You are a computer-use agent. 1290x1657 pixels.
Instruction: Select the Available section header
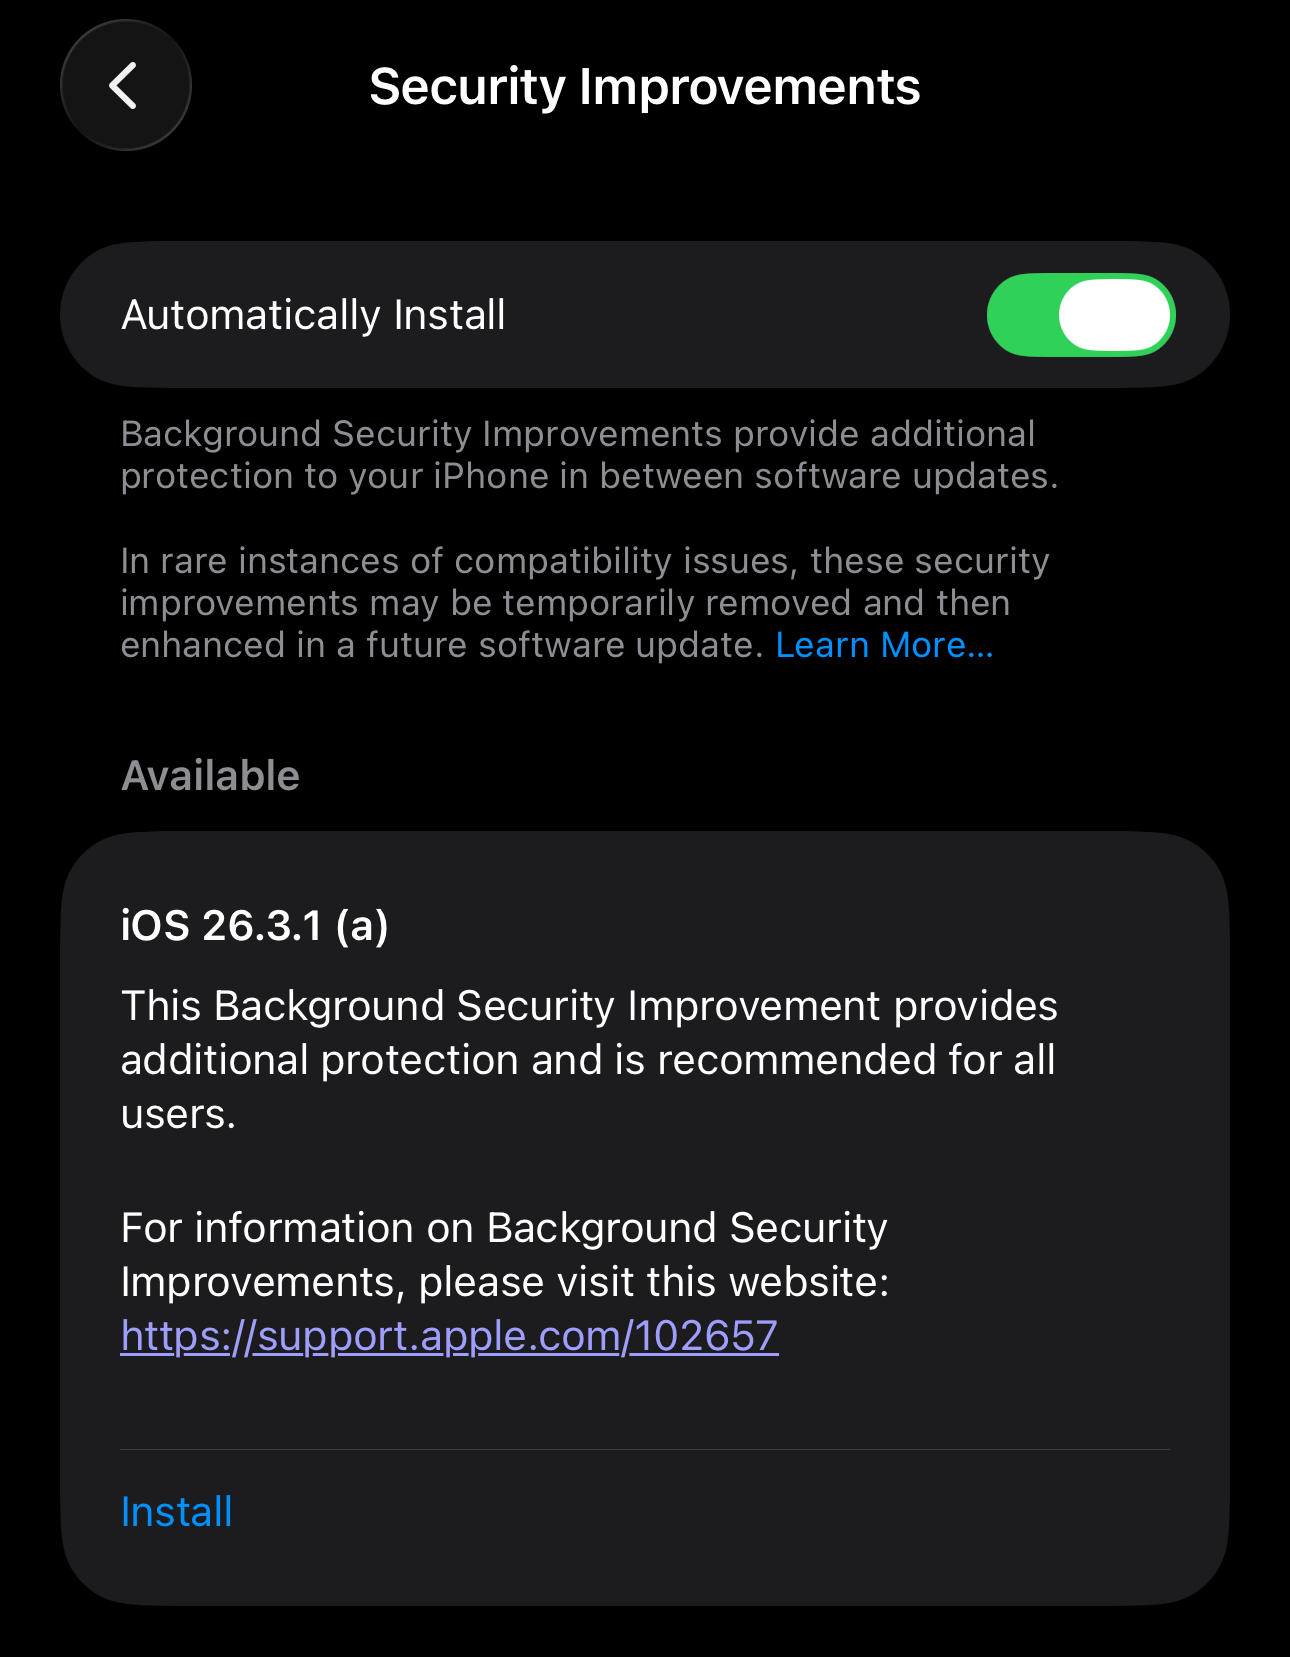pyautogui.click(x=210, y=776)
